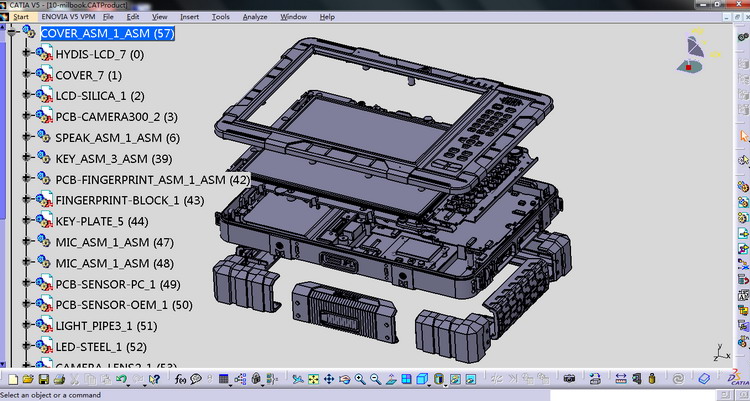Click the Zoom In magnifier icon
The image size is (750, 401).
point(360,379)
